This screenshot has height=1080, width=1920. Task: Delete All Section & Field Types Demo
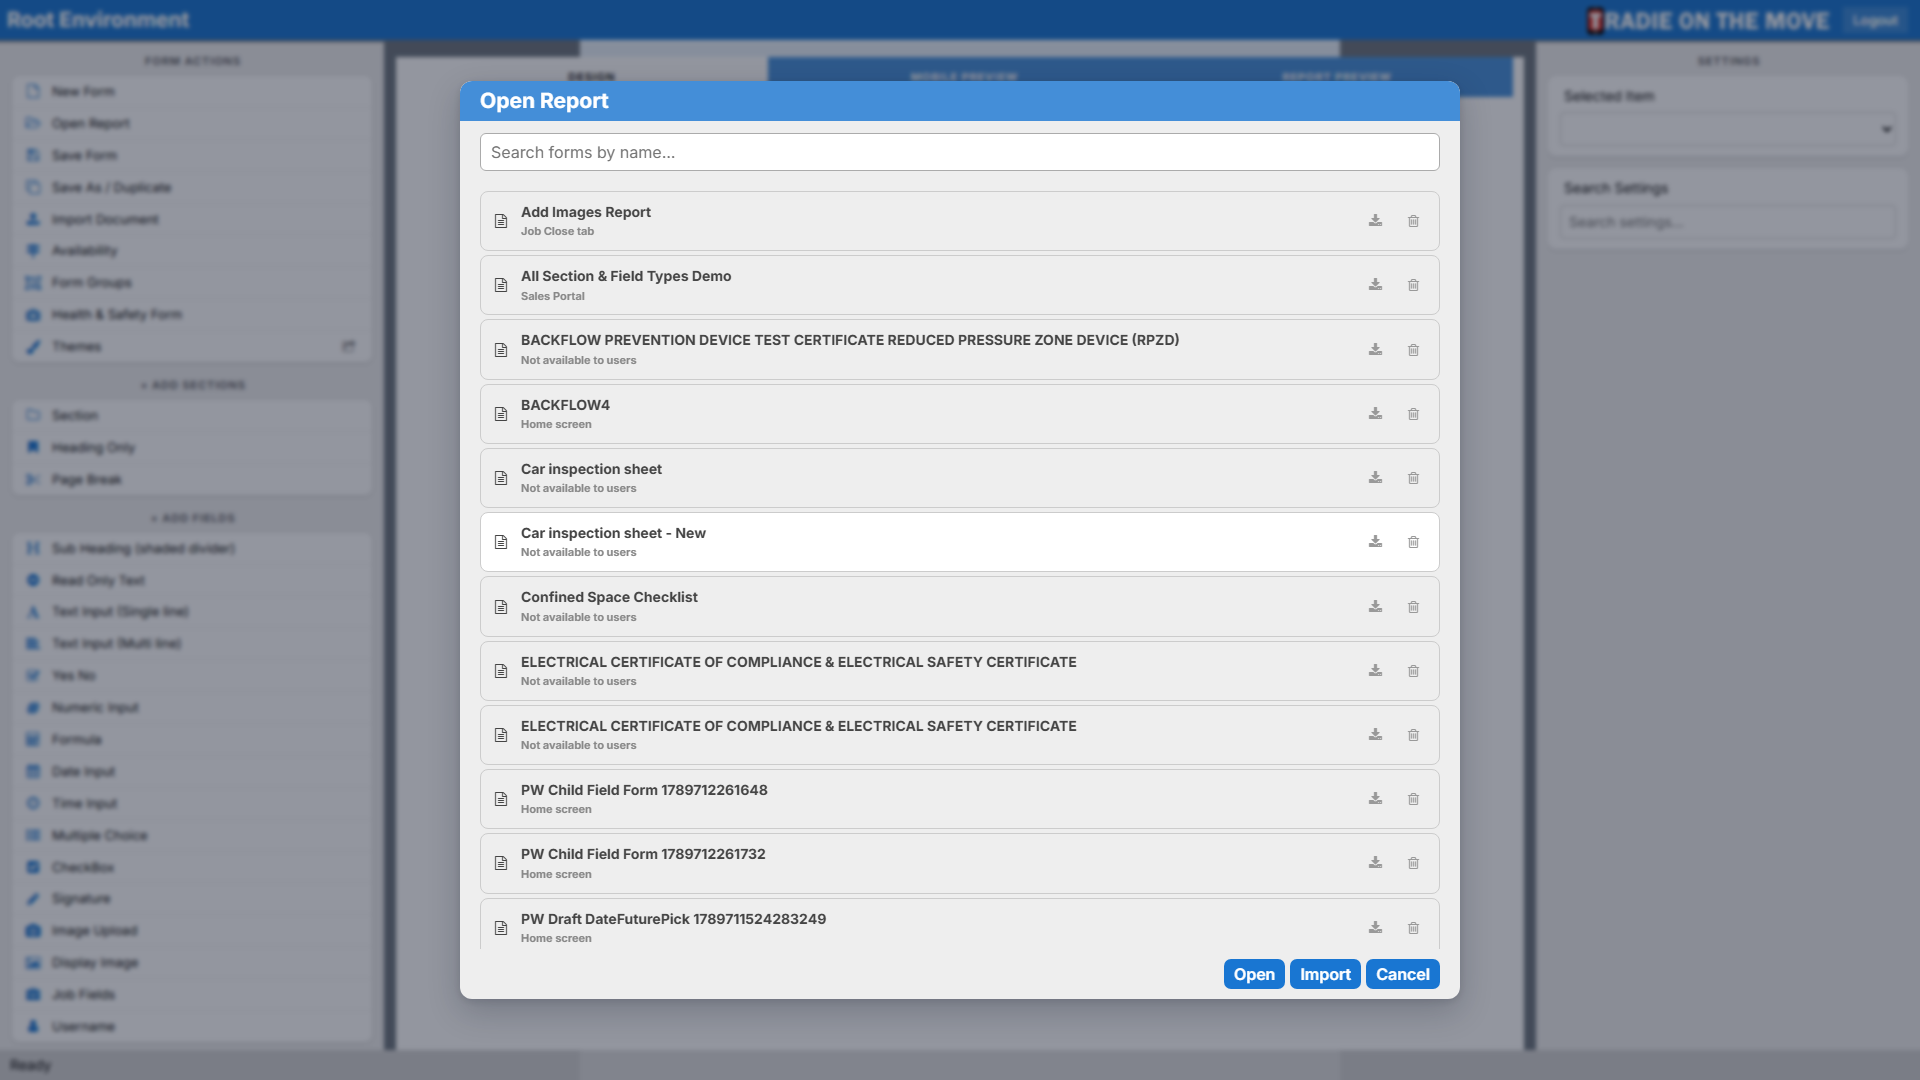click(x=1413, y=285)
